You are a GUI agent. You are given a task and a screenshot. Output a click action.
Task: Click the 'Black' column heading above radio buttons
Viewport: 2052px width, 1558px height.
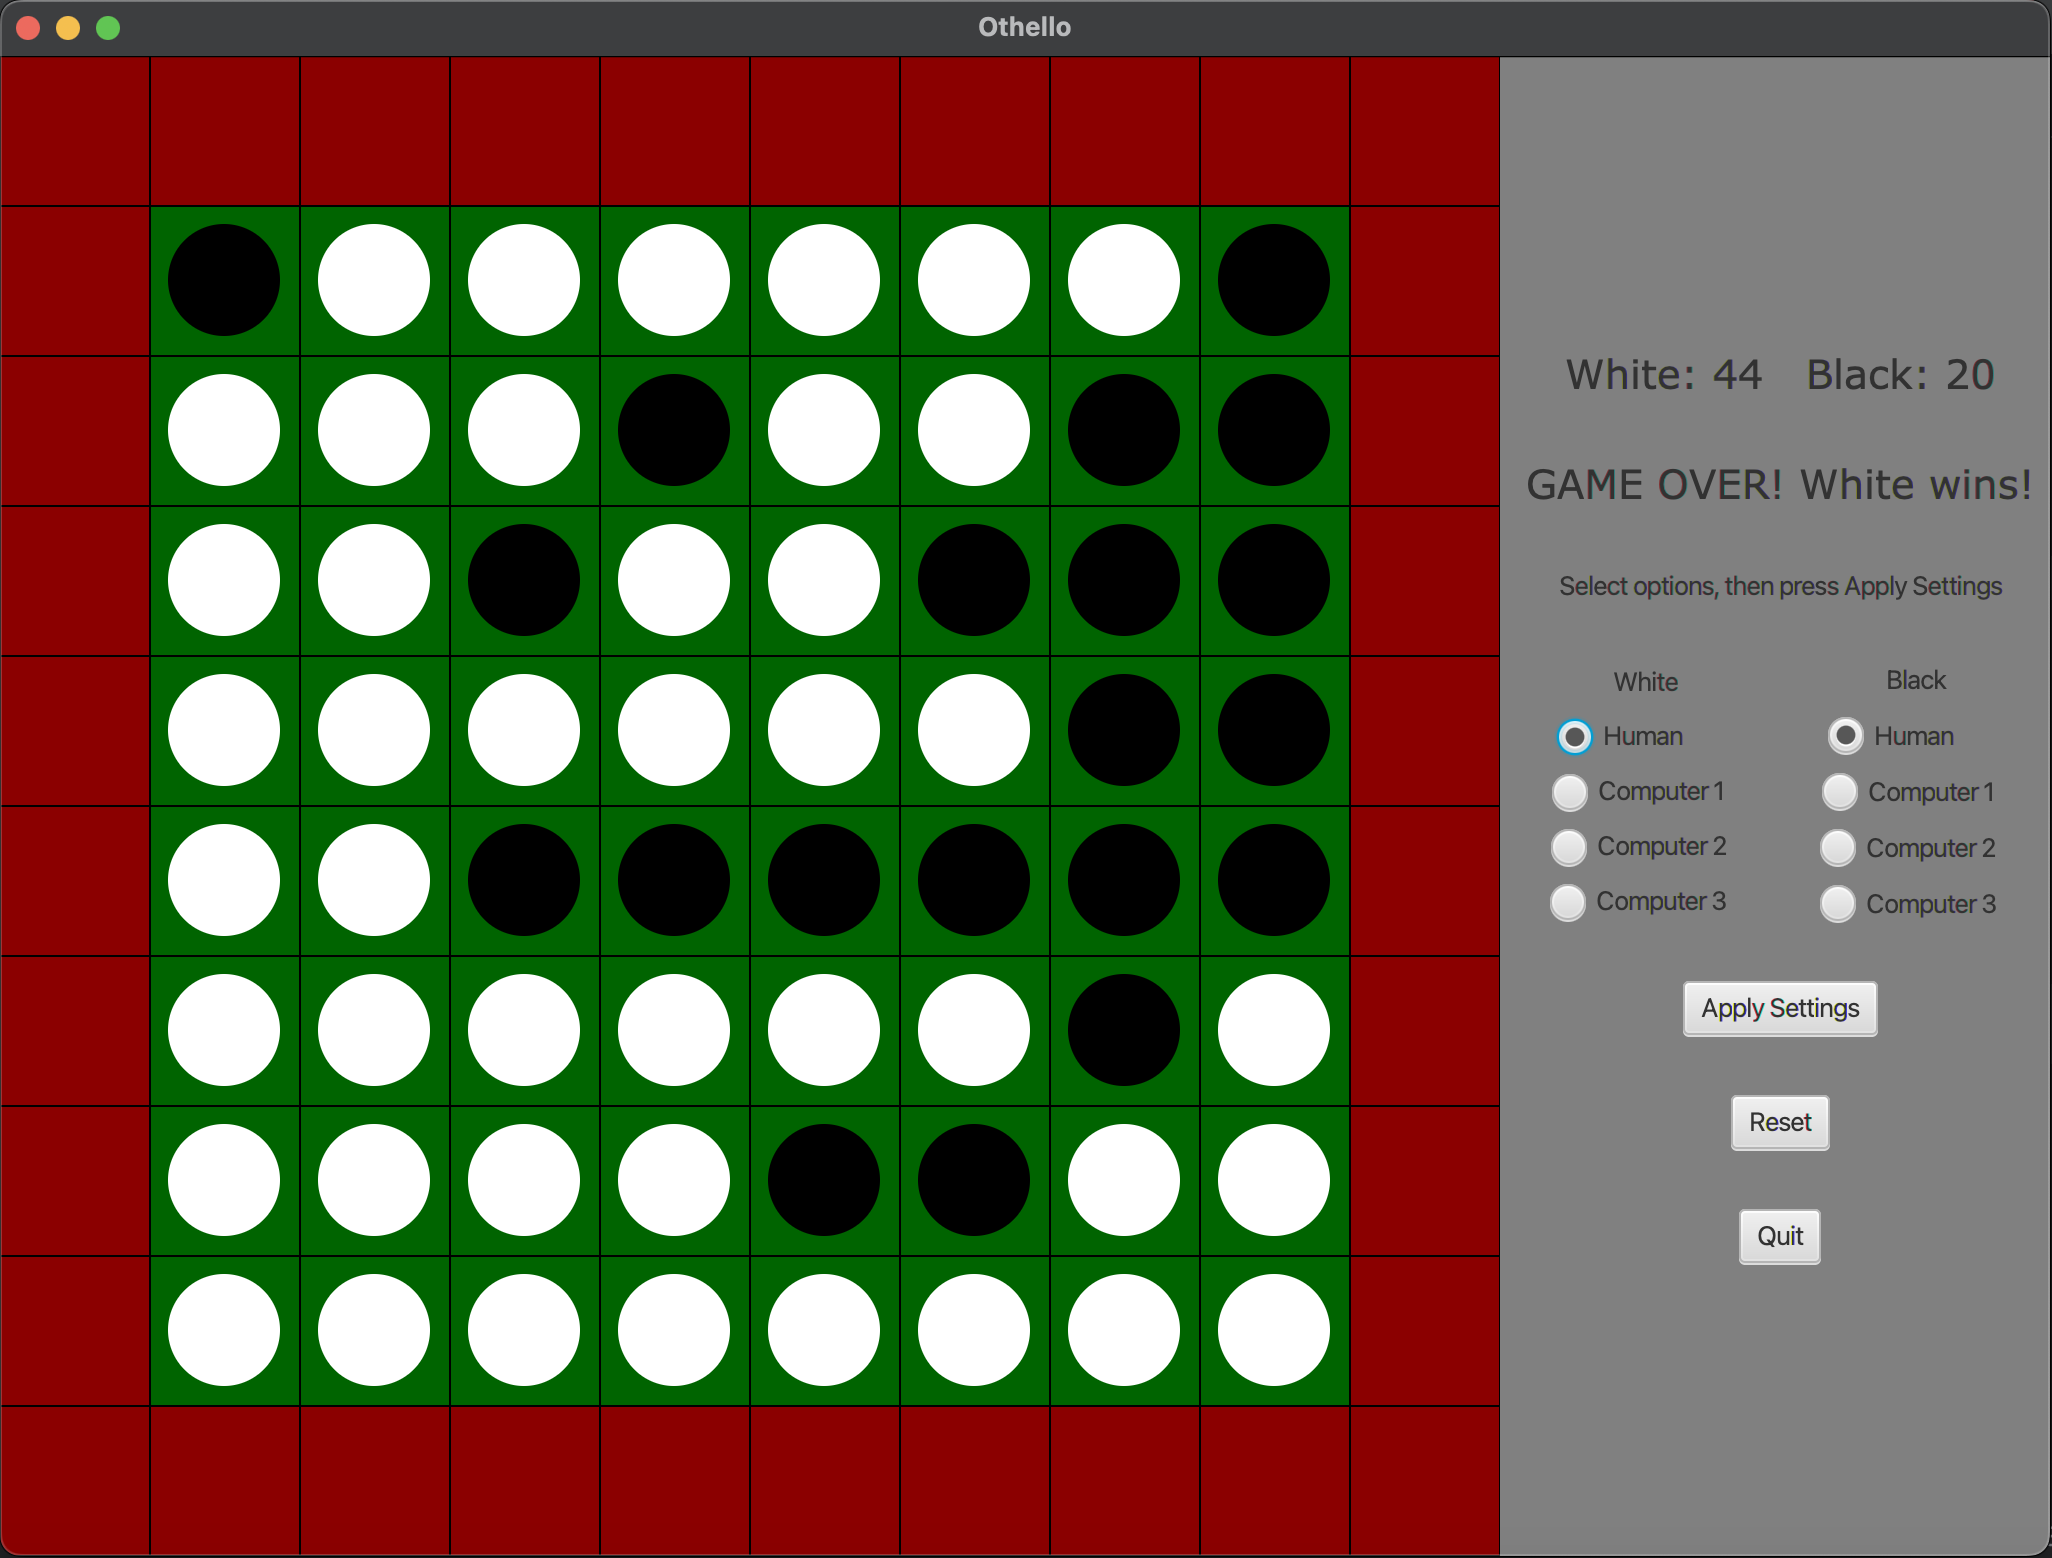click(x=1916, y=680)
